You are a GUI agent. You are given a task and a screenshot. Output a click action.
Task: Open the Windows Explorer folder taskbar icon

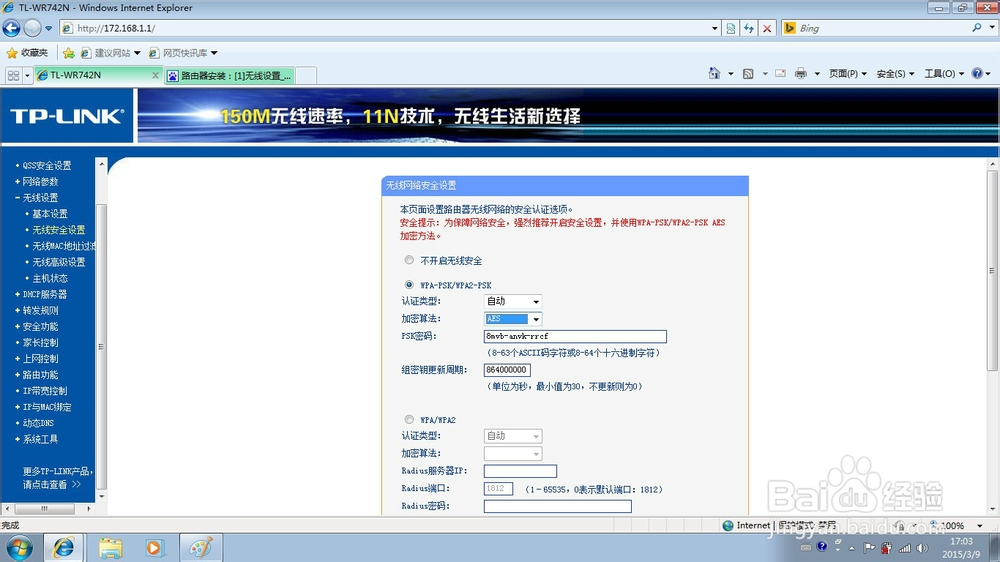pos(110,548)
